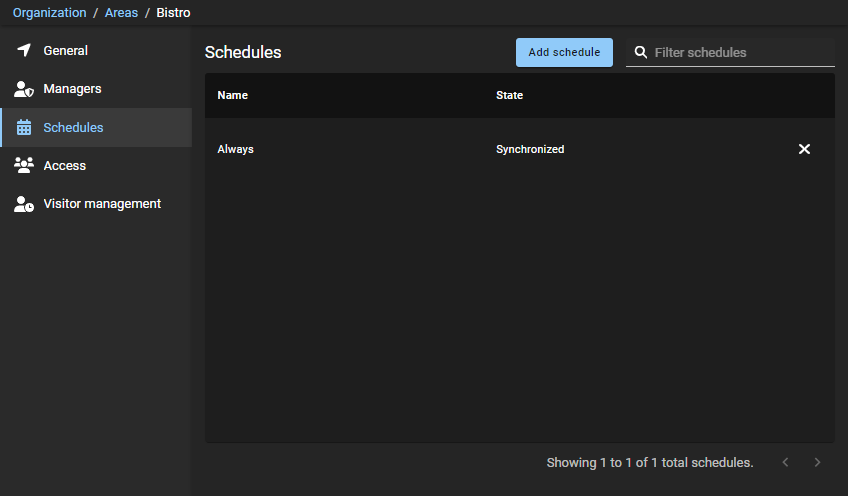Go to next page of schedules
The image size is (848, 496).
pyautogui.click(x=817, y=462)
